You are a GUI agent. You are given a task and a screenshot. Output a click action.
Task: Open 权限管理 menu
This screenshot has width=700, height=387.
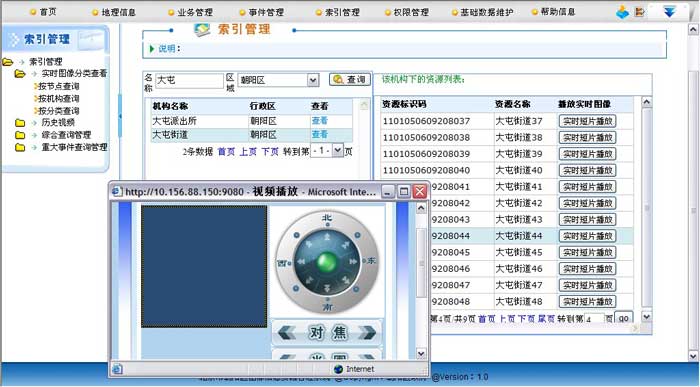(x=411, y=12)
